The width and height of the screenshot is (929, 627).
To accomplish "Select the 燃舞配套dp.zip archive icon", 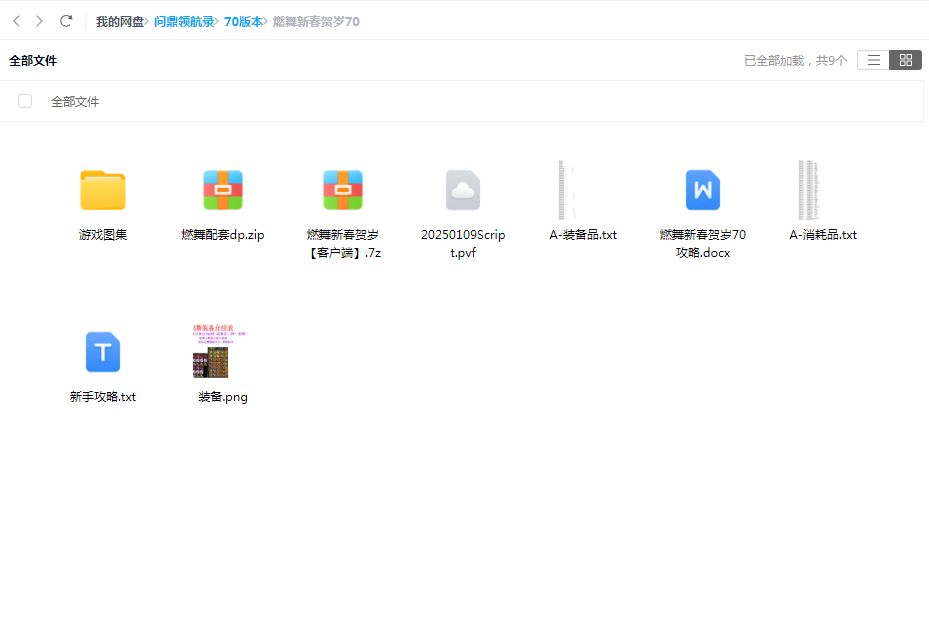I will [223, 190].
